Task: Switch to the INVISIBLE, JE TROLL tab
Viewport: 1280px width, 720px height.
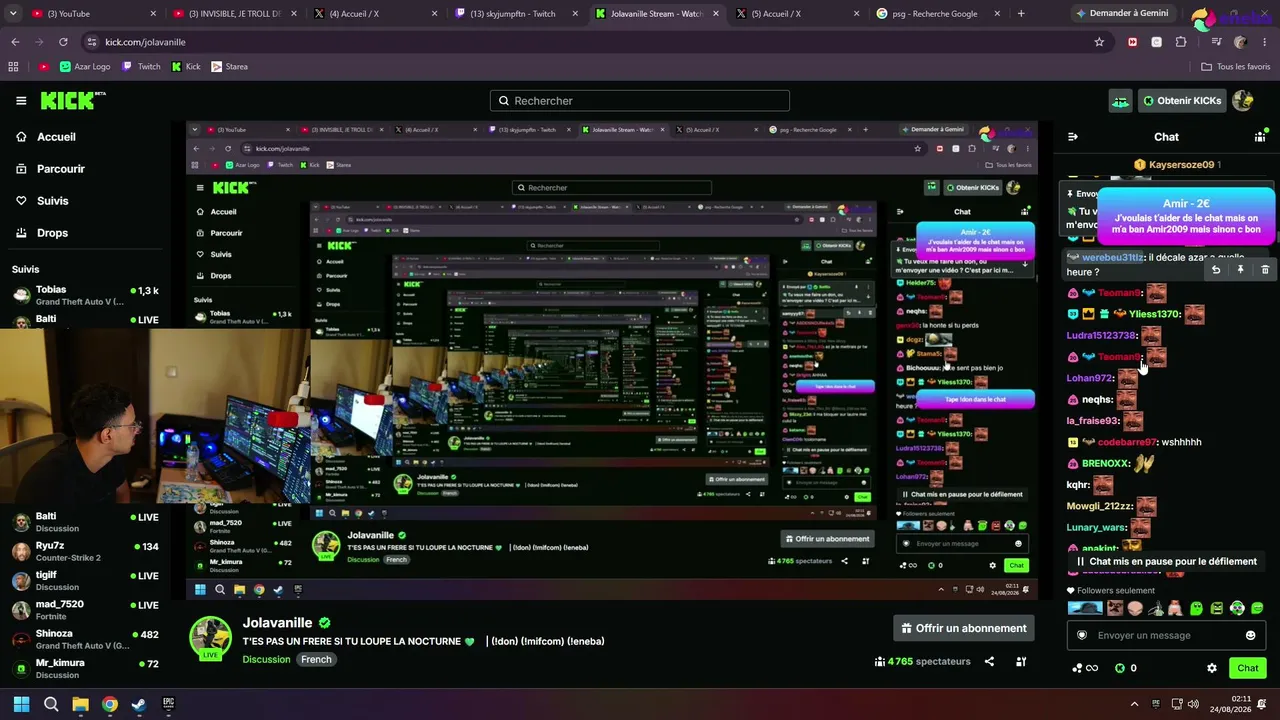Action: pyautogui.click(x=233, y=14)
